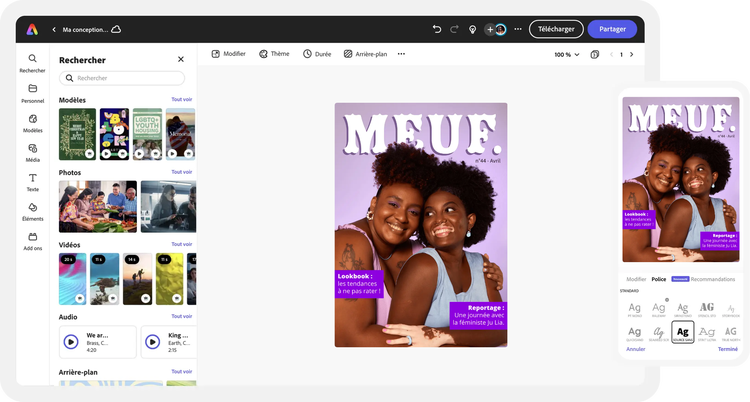Click Terminé on the phone panel
This screenshot has width=750, height=402.
pyautogui.click(x=728, y=349)
